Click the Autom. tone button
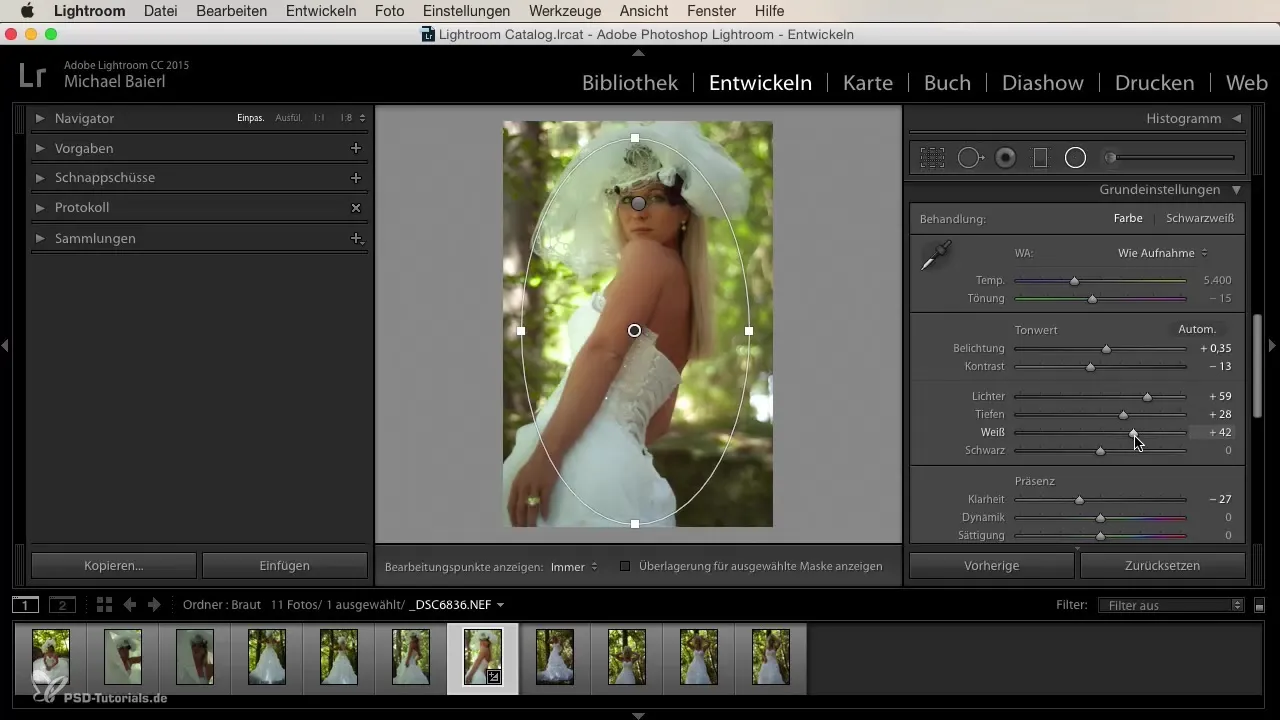 point(1197,329)
